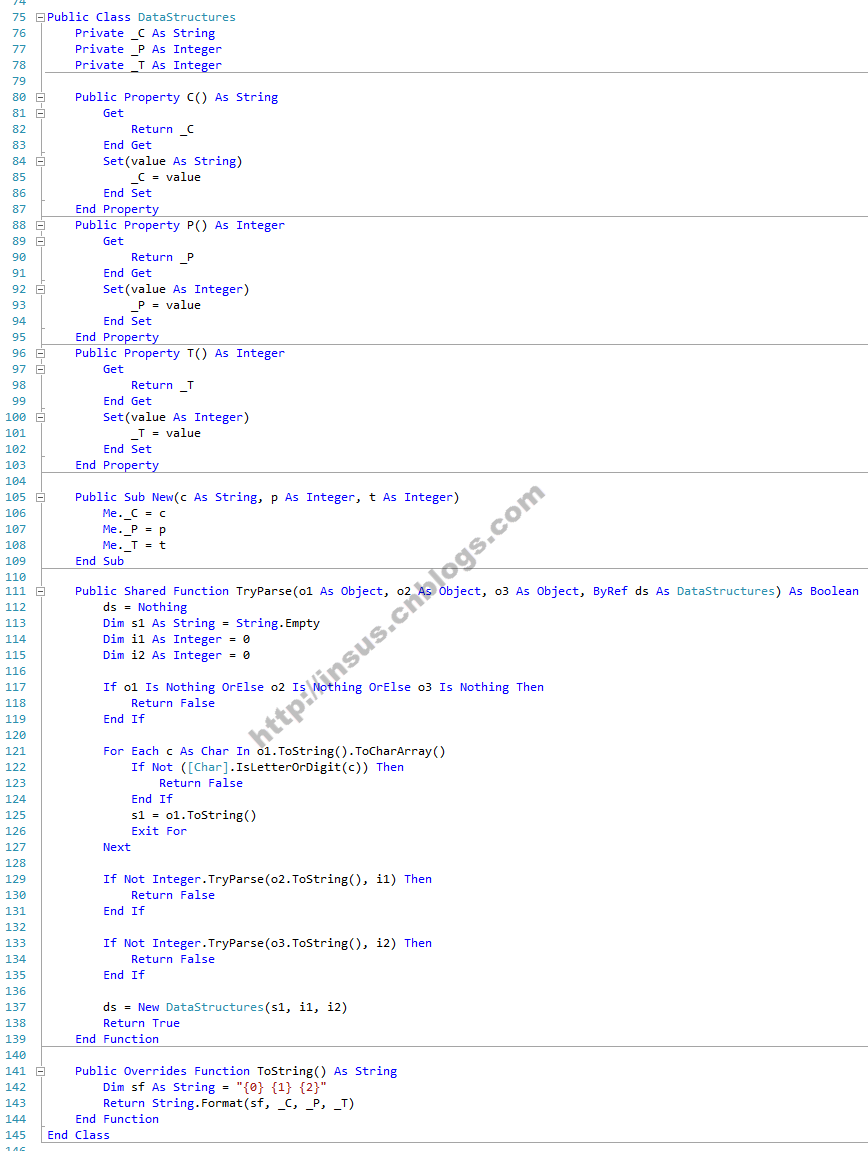Collapse the Public Class DataStructures block
Viewport: 868px width, 1152px height.
pyautogui.click(x=40, y=17)
